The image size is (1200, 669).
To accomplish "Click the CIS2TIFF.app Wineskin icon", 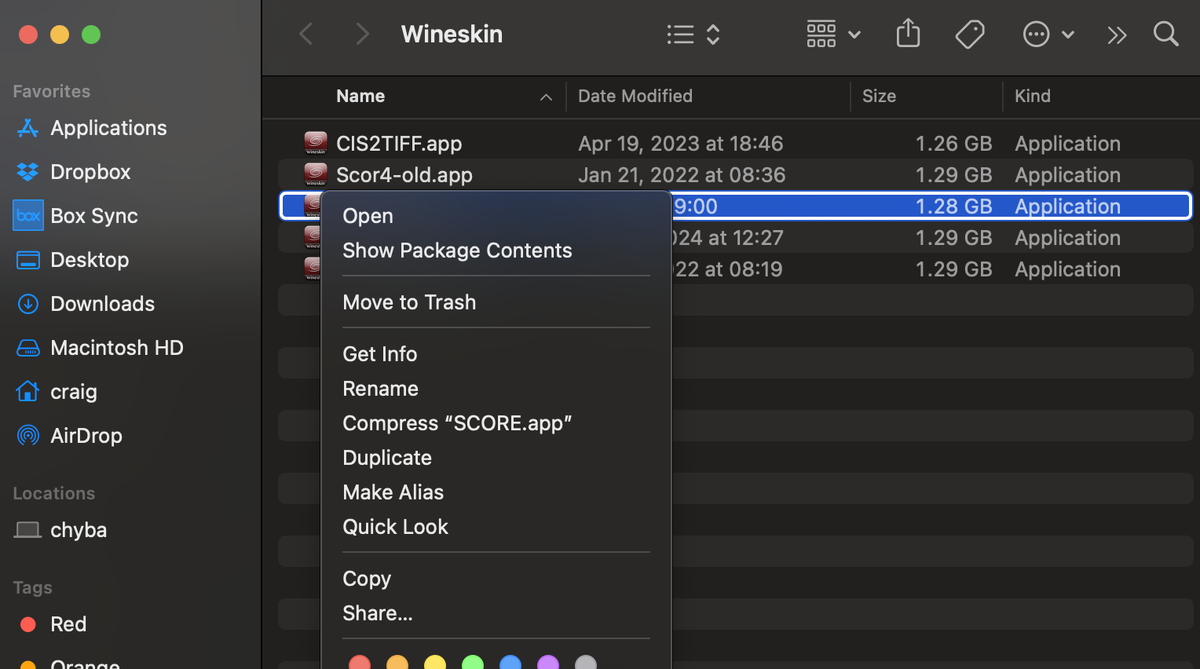I will (x=316, y=144).
